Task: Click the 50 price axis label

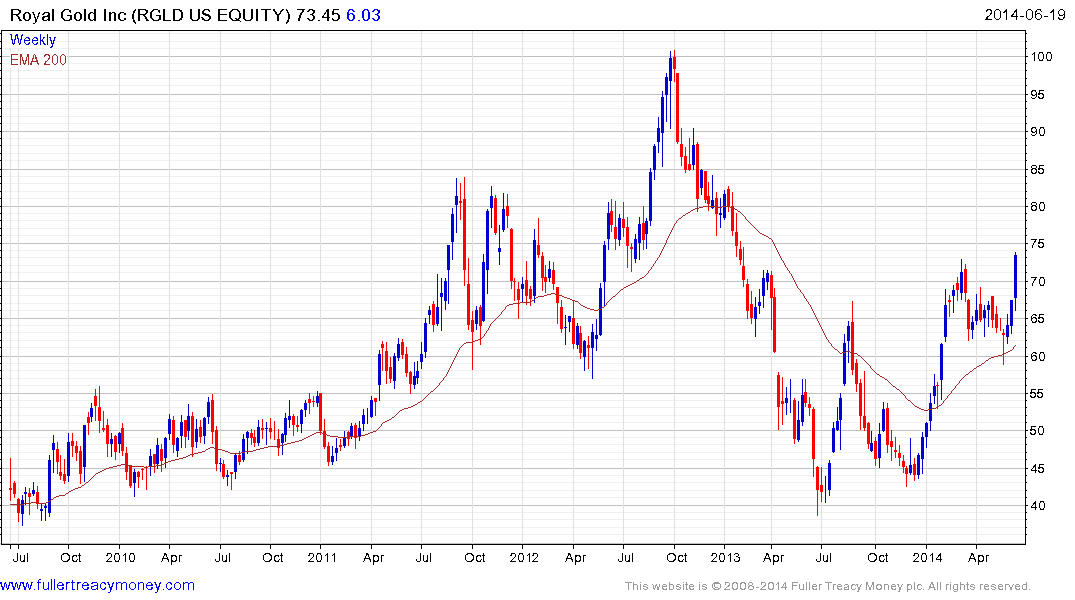Action: coord(1038,431)
